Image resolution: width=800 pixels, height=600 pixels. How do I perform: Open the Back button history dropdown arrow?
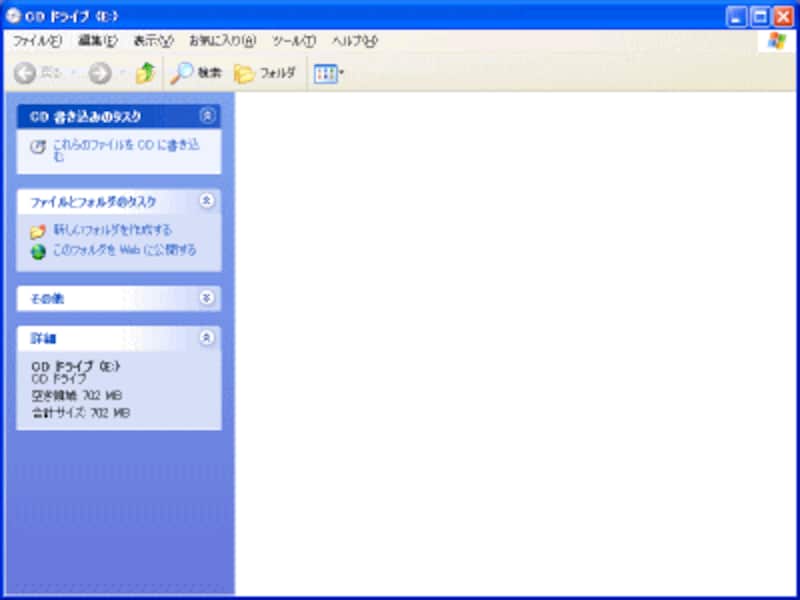tap(73, 74)
